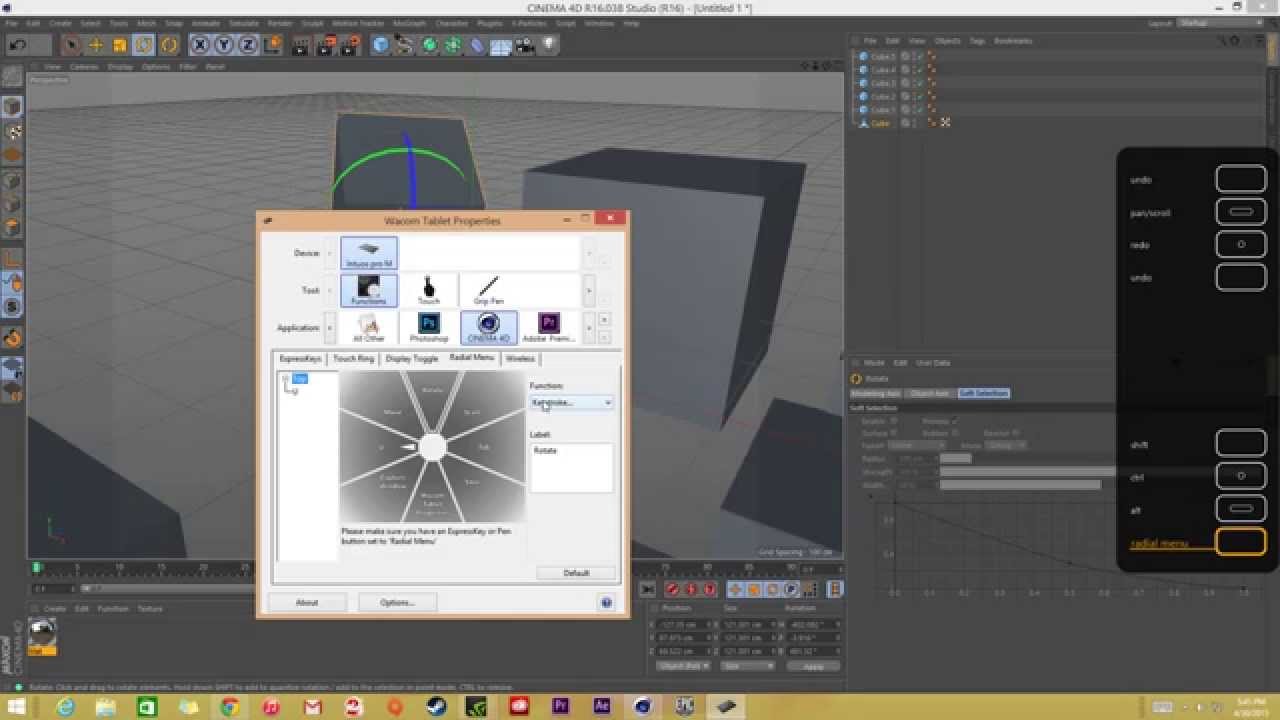Screen dimensions: 1280x720
Task: Click the Options... button
Action: click(x=397, y=602)
